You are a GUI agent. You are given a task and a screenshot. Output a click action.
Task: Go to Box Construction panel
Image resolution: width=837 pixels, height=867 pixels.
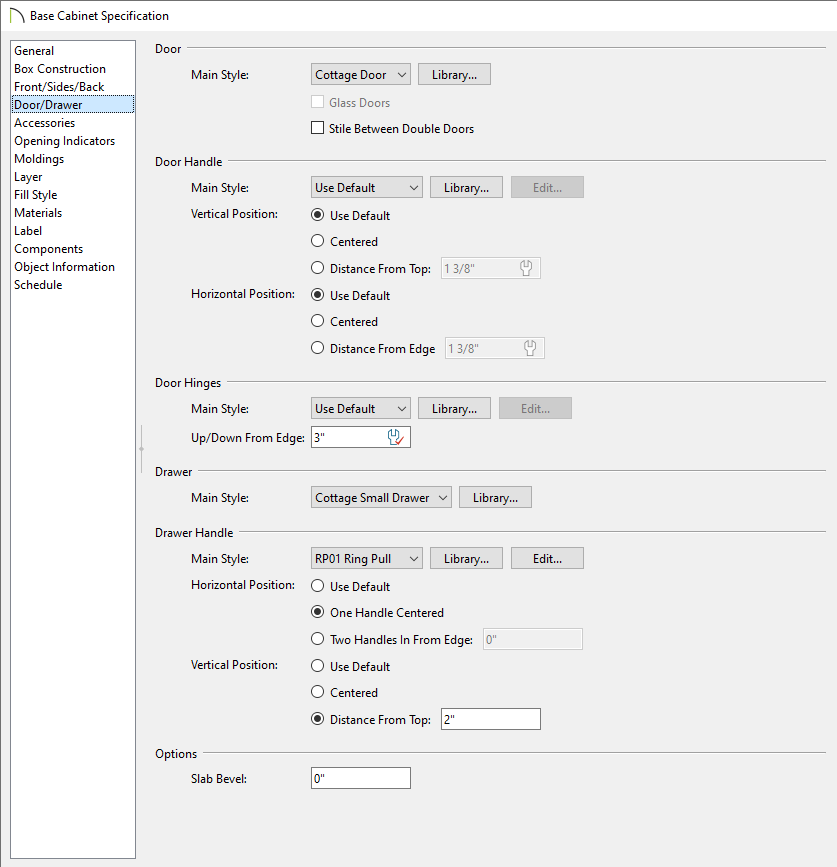[x=72, y=69]
